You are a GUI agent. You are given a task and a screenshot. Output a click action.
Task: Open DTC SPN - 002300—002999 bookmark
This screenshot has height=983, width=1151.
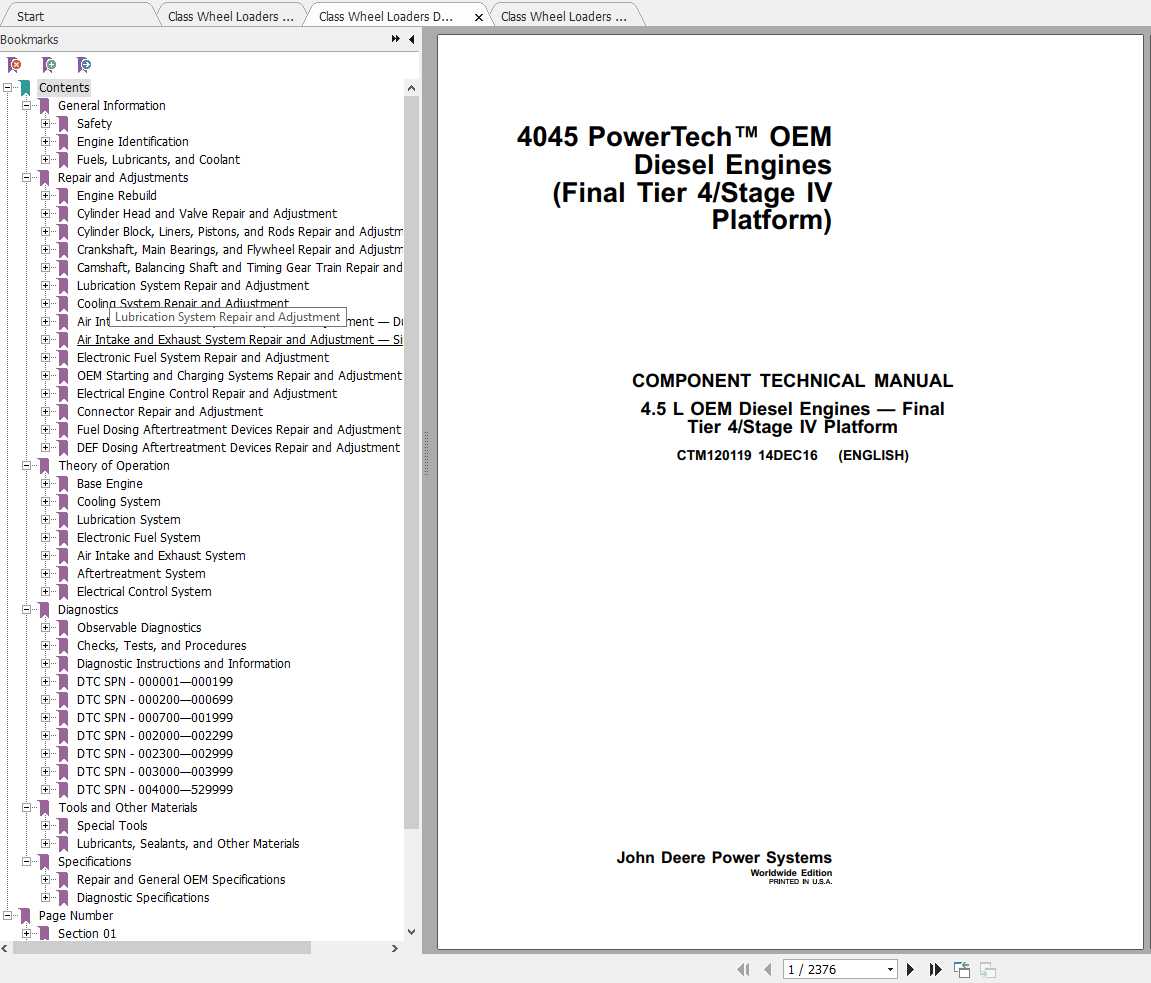(155, 754)
